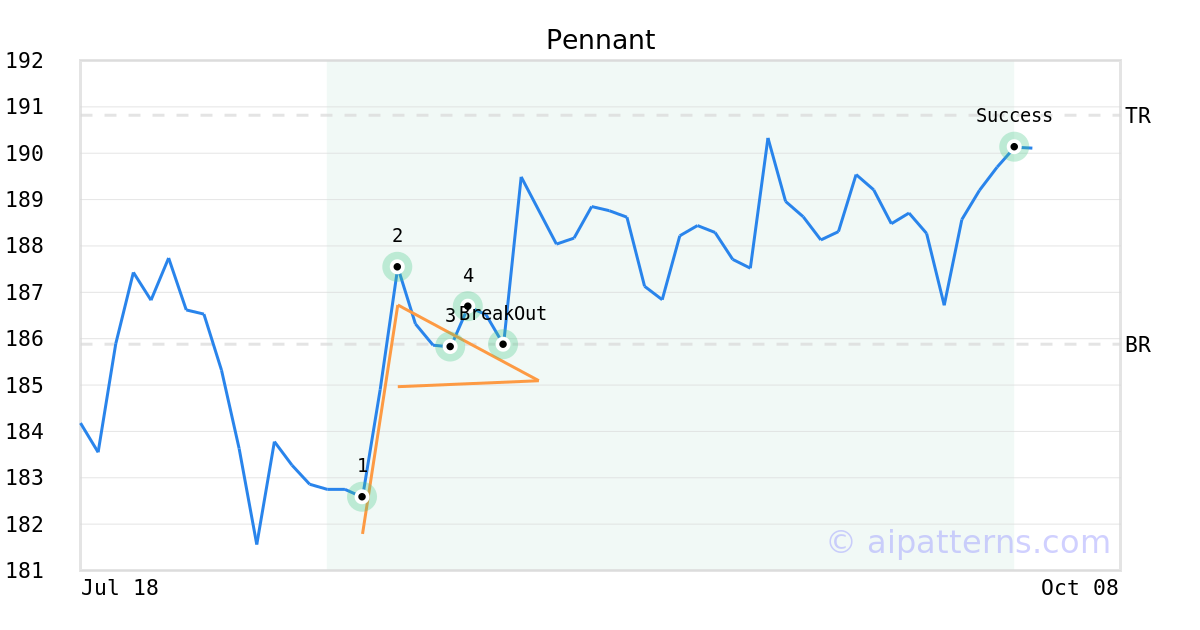Click the point 1 marker circle

pyautogui.click(x=362, y=496)
